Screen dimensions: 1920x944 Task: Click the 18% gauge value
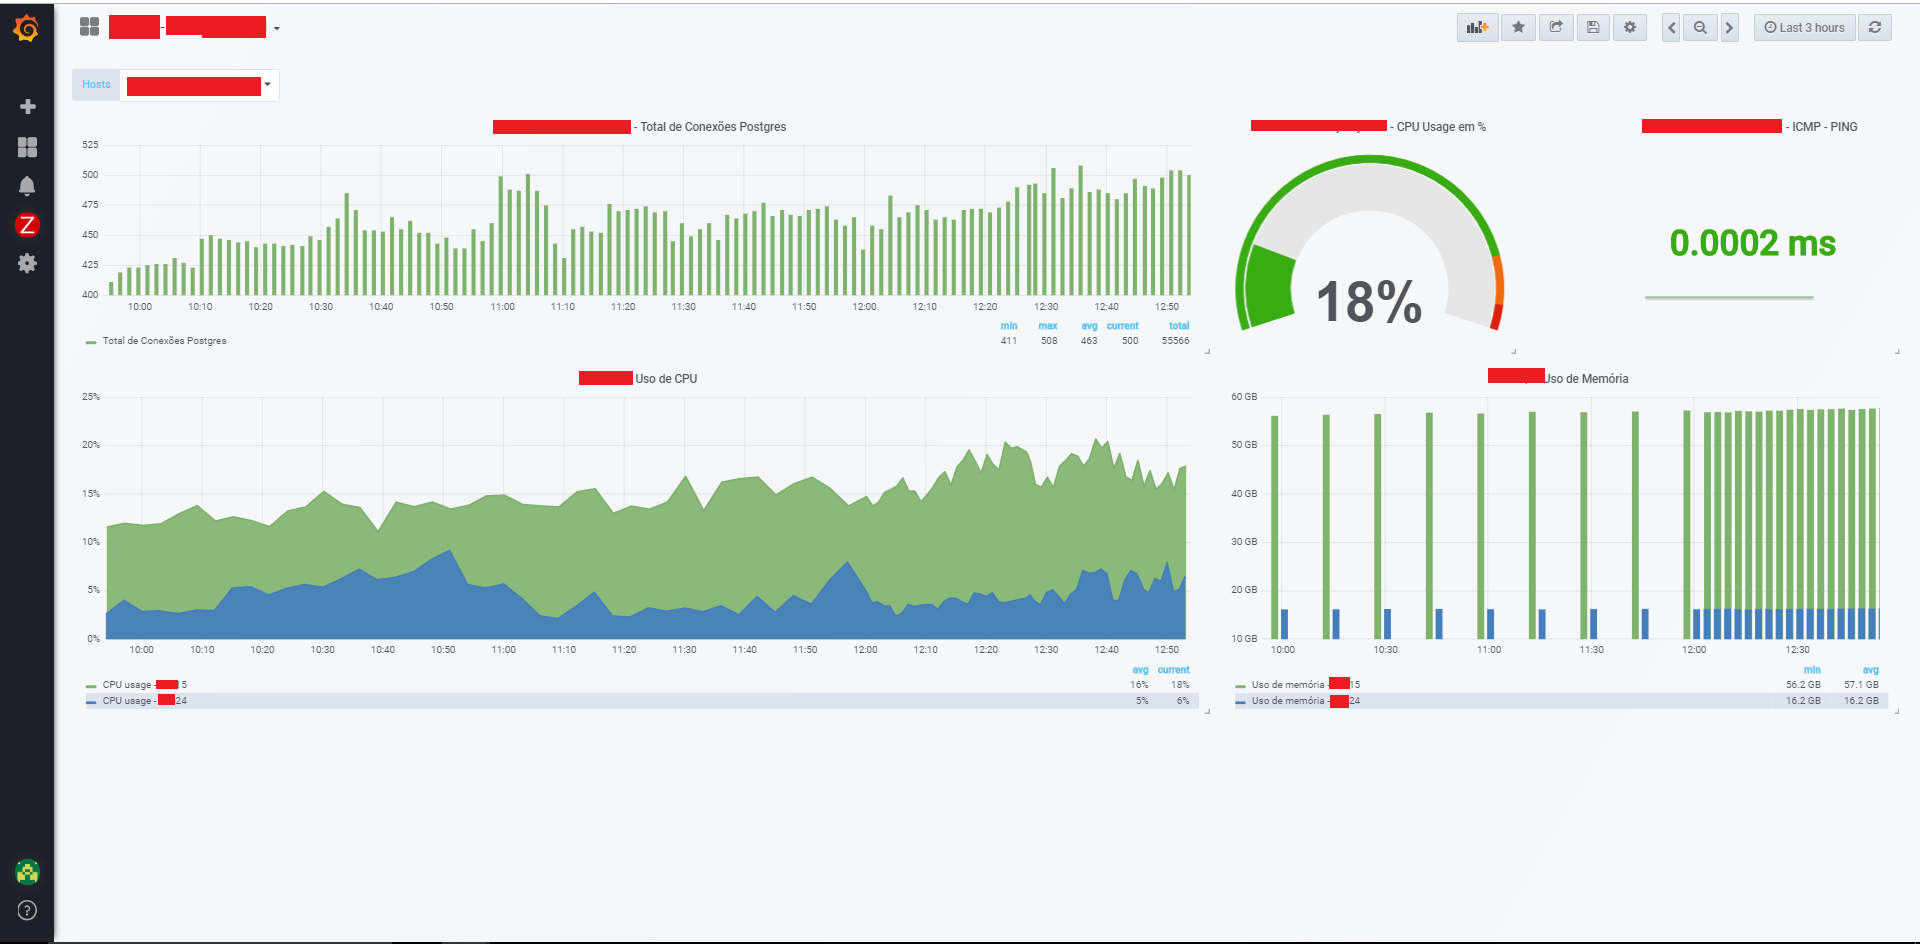tap(1369, 302)
